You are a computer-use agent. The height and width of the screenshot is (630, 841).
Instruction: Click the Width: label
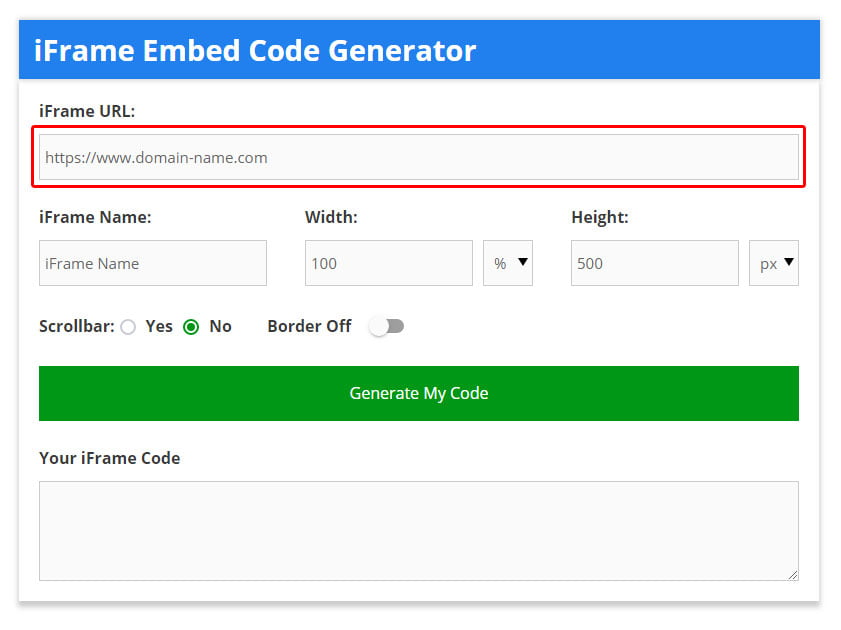coord(331,217)
